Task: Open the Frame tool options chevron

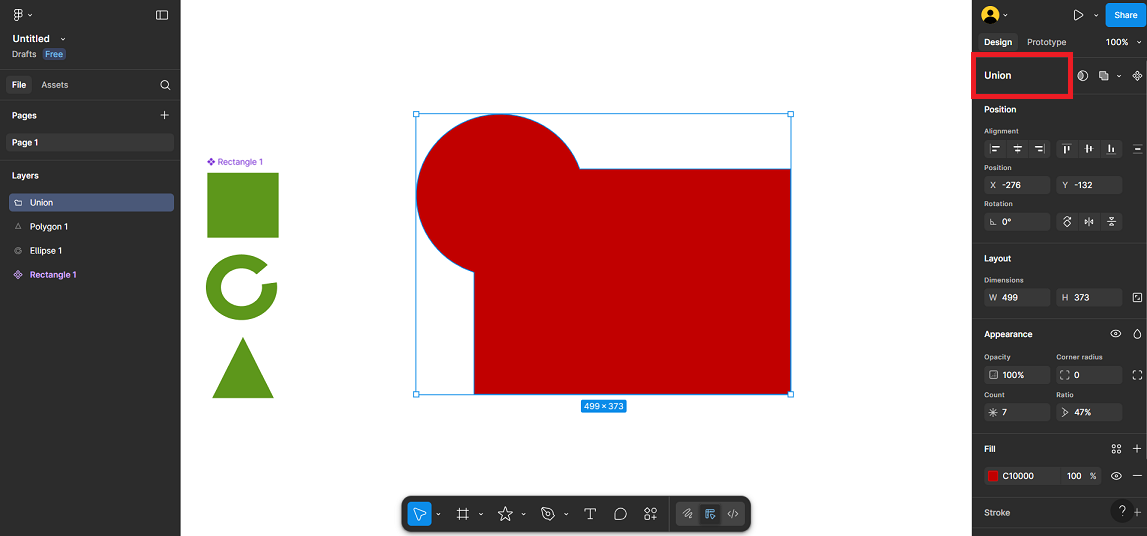Action: [481, 514]
